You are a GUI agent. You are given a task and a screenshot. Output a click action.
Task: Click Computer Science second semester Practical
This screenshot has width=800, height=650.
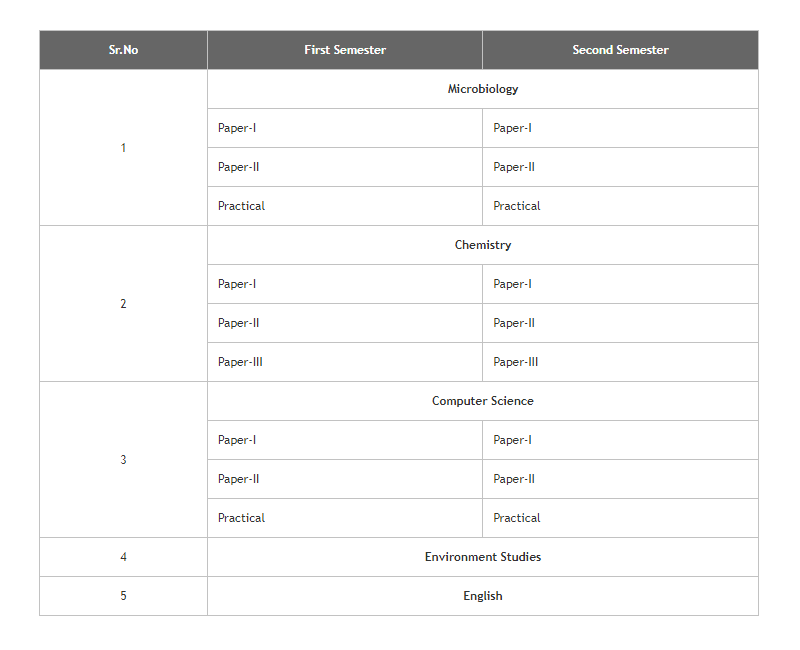516,518
